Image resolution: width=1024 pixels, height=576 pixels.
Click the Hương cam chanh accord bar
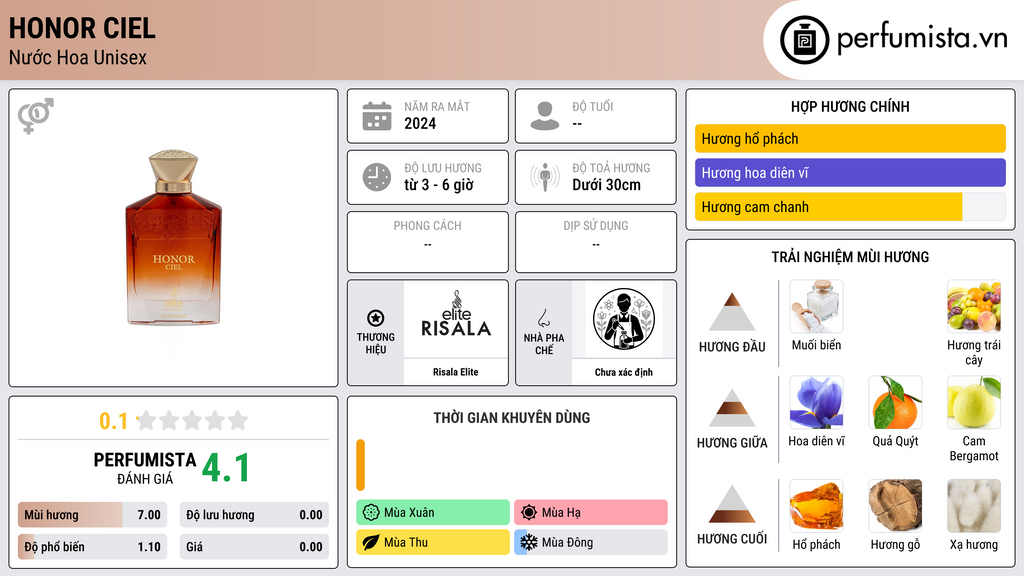(x=850, y=207)
